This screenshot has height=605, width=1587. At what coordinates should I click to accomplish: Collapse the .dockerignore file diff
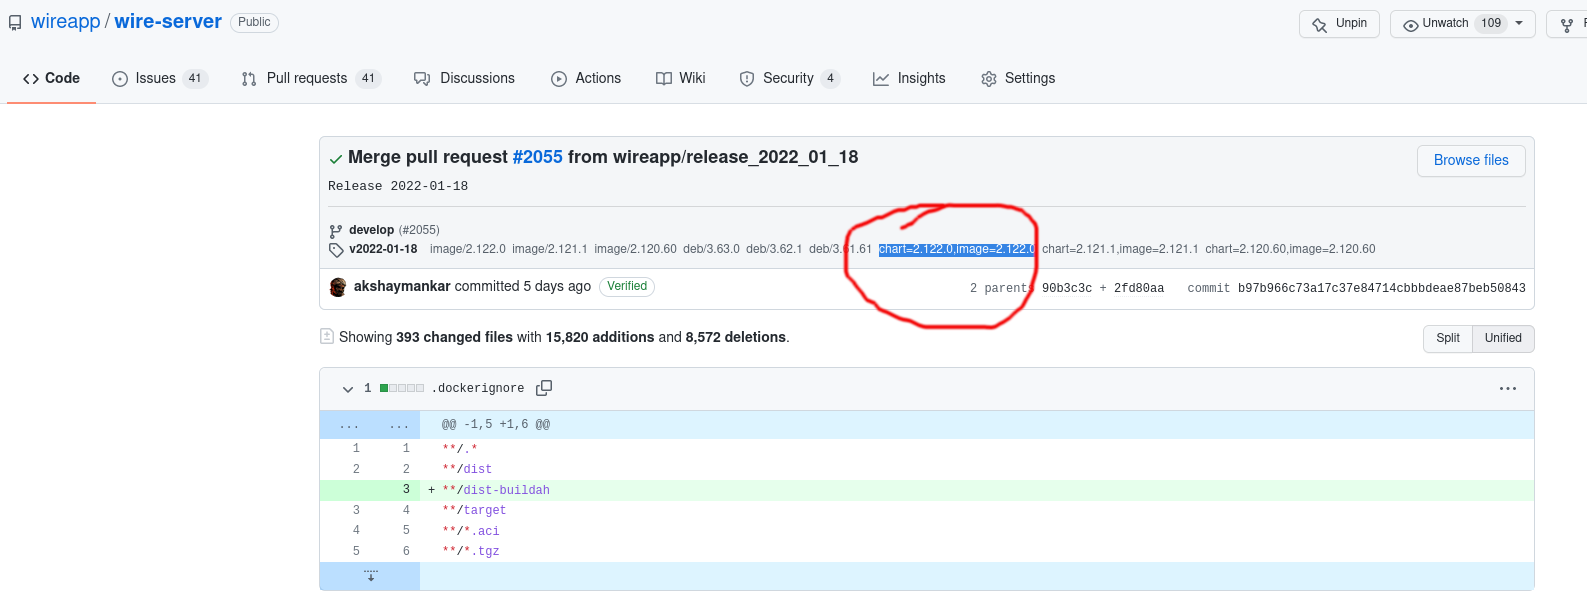coord(348,389)
